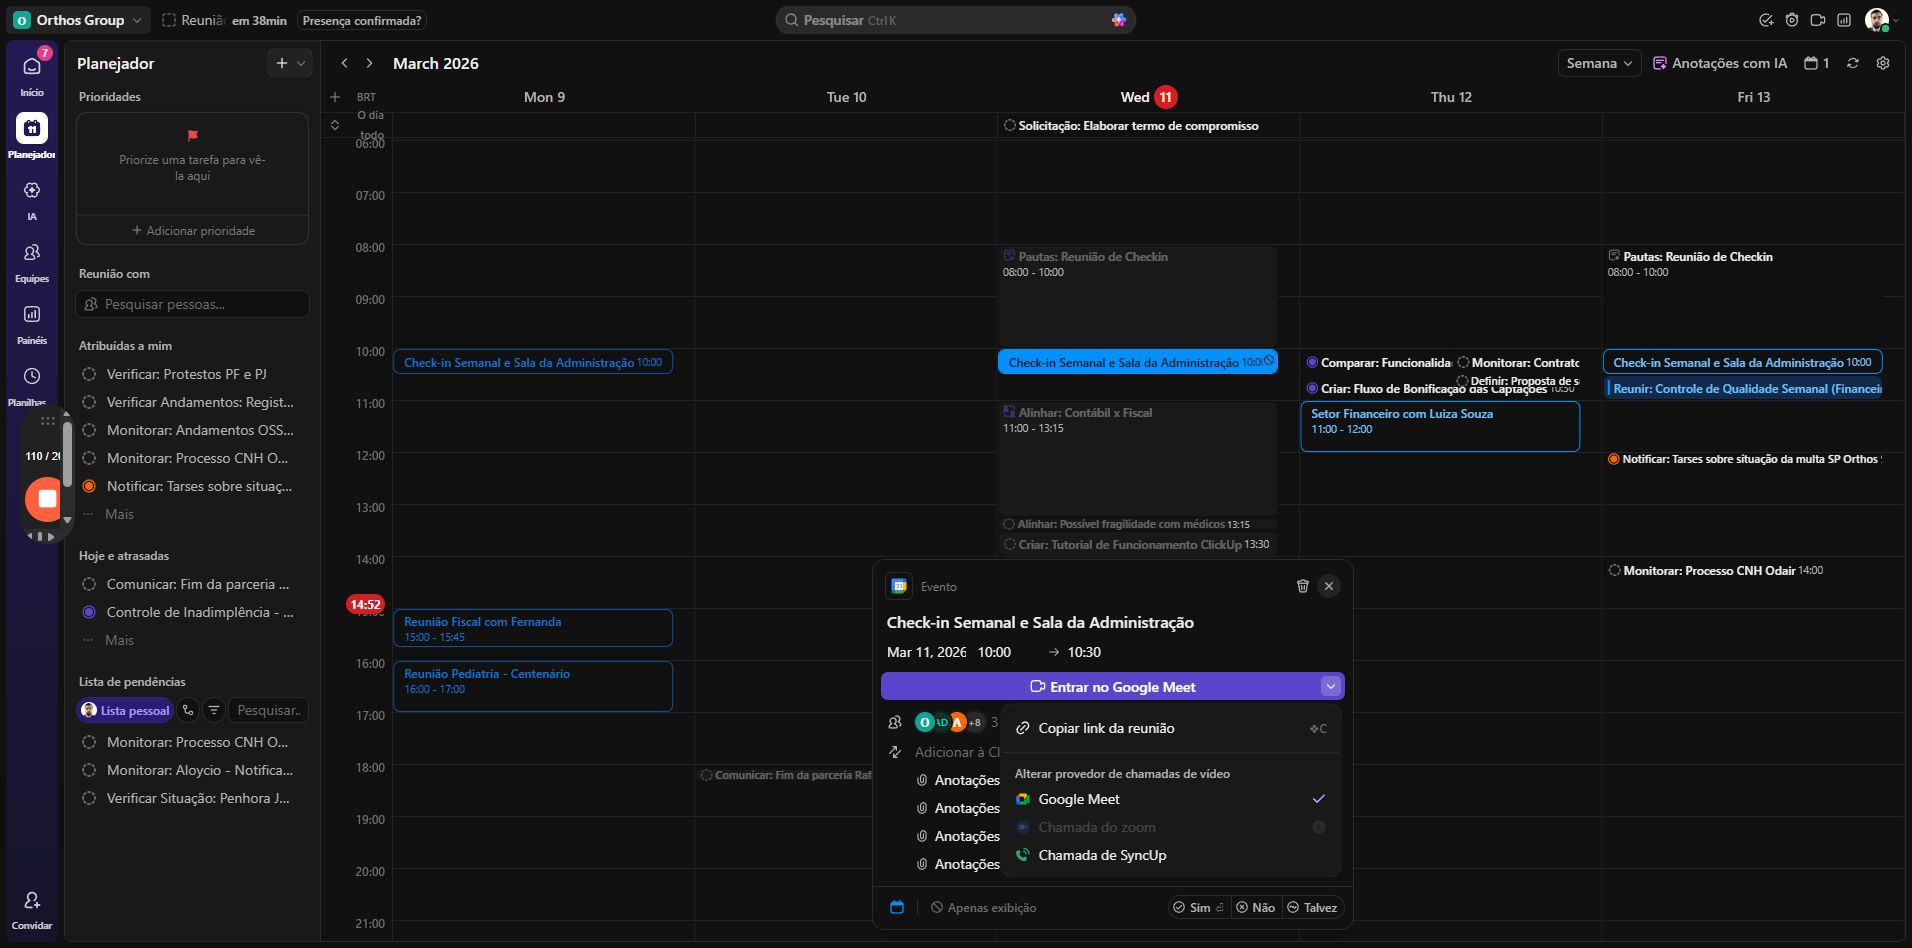Check off Verificar: Protestos PF e PJ

(89, 374)
